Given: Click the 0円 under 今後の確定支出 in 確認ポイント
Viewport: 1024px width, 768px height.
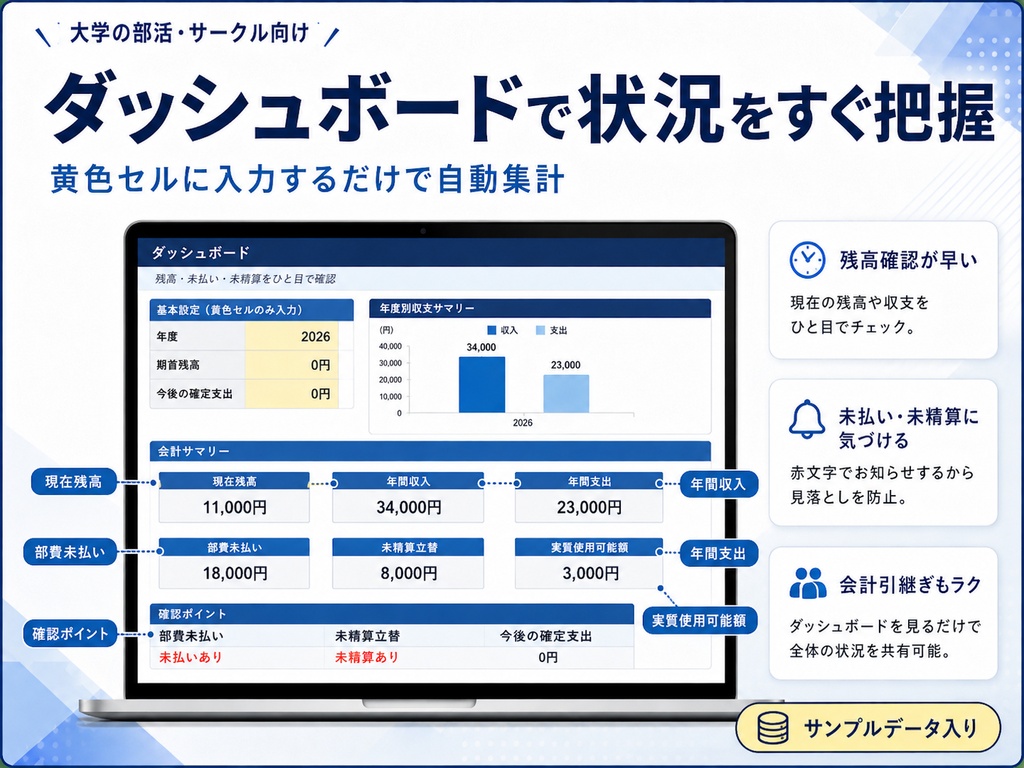Looking at the screenshot, I should pos(548,658).
